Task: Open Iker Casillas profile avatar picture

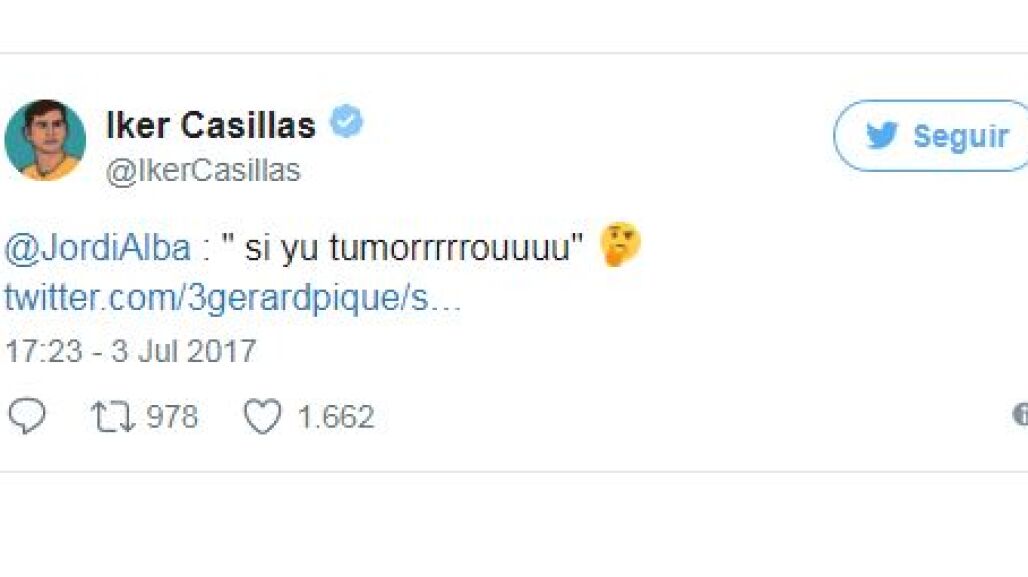Action: [45, 140]
